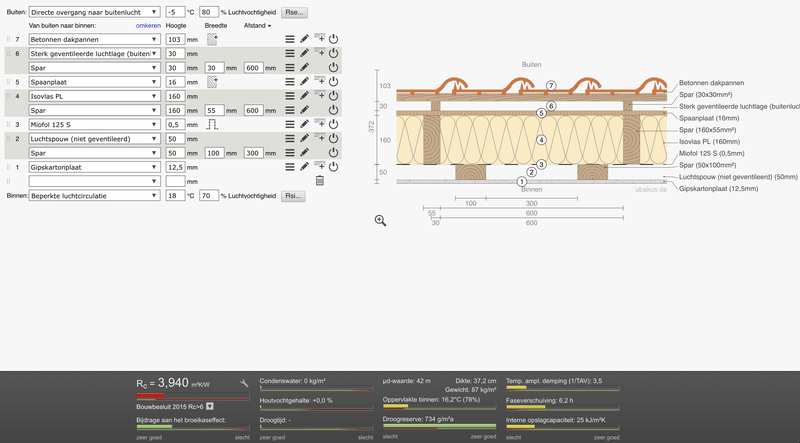
Task: Click the texture icon beside Betonnen dakpannen
Action: [212, 39]
